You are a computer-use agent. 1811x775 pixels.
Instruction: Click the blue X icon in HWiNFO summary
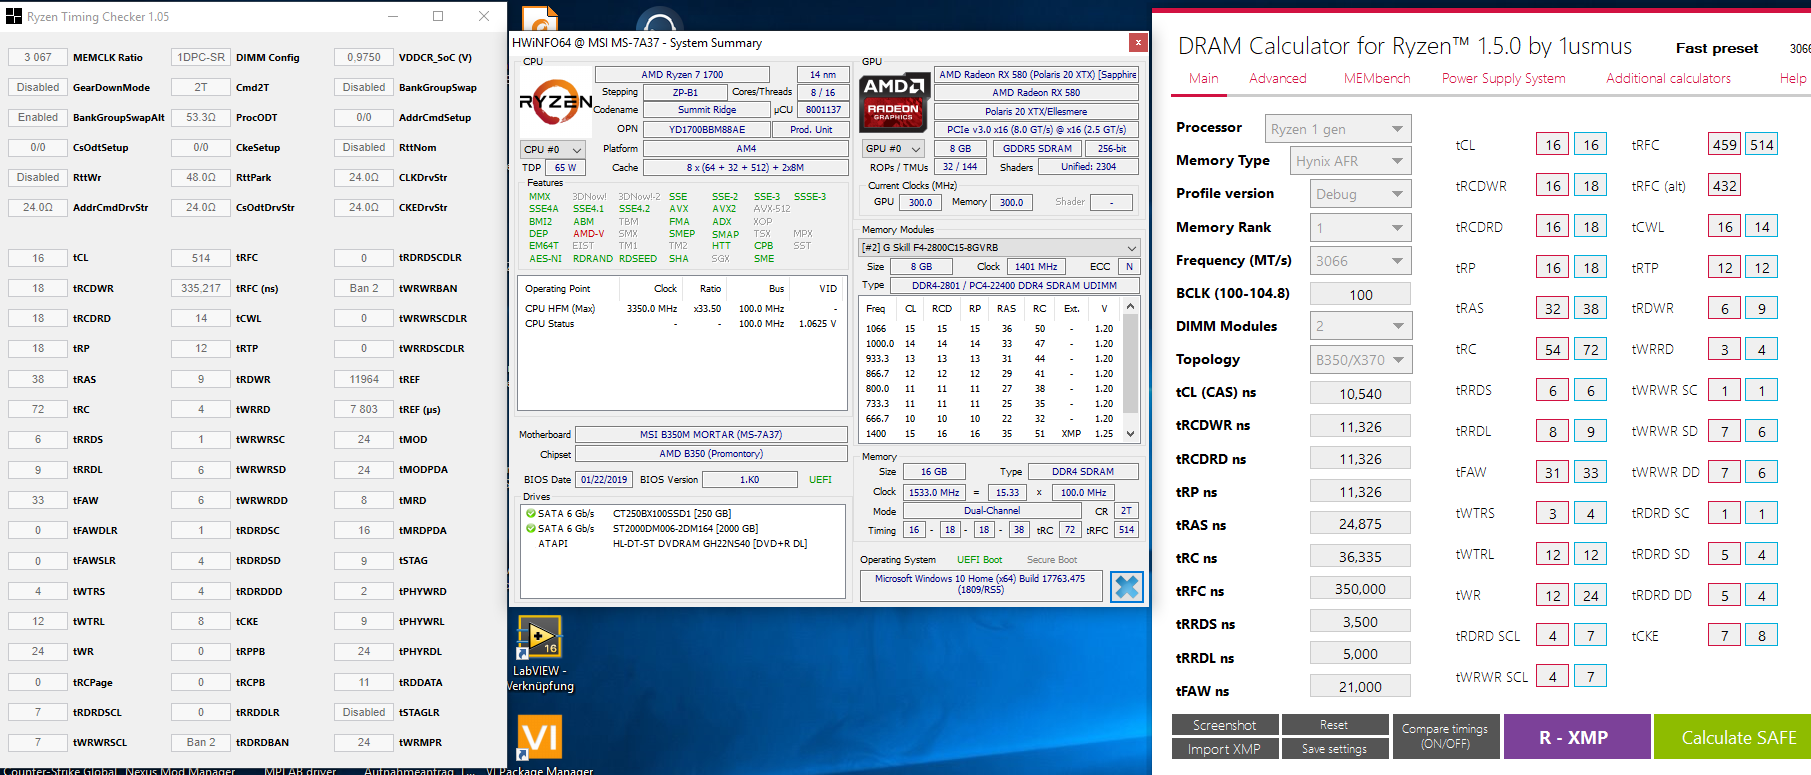click(1127, 587)
